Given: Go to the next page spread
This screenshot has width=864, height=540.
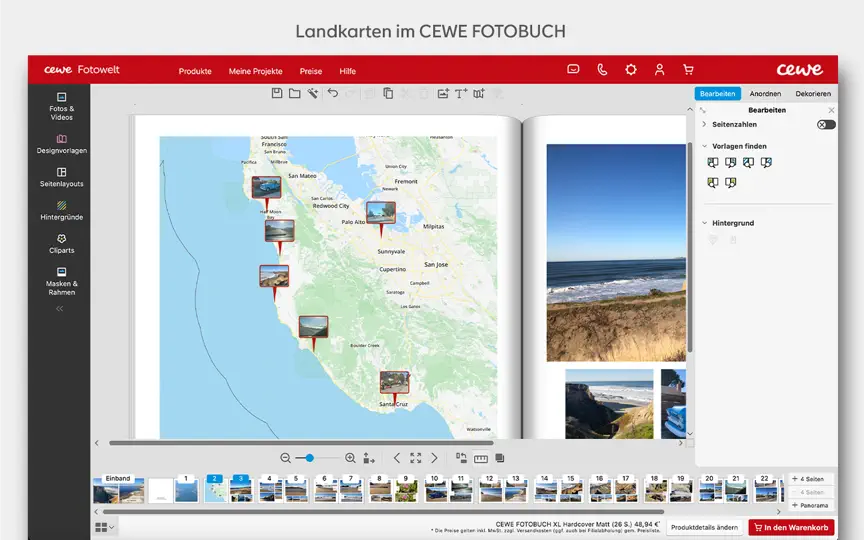Looking at the screenshot, I should pyautogui.click(x=434, y=458).
